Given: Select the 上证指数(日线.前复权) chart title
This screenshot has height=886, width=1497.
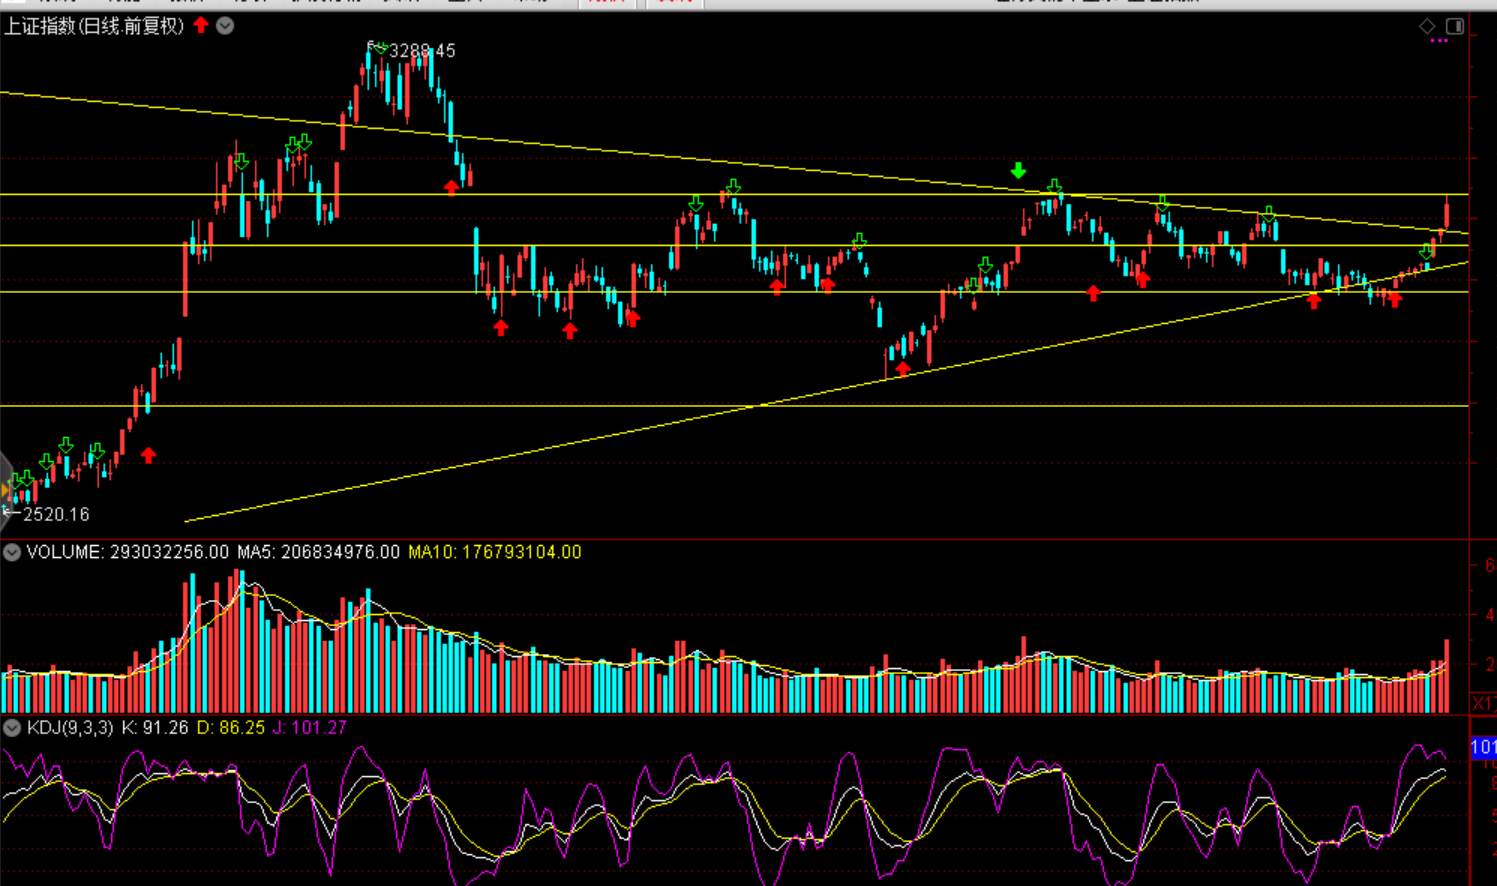Looking at the screenshot, I should coord(94,26).
